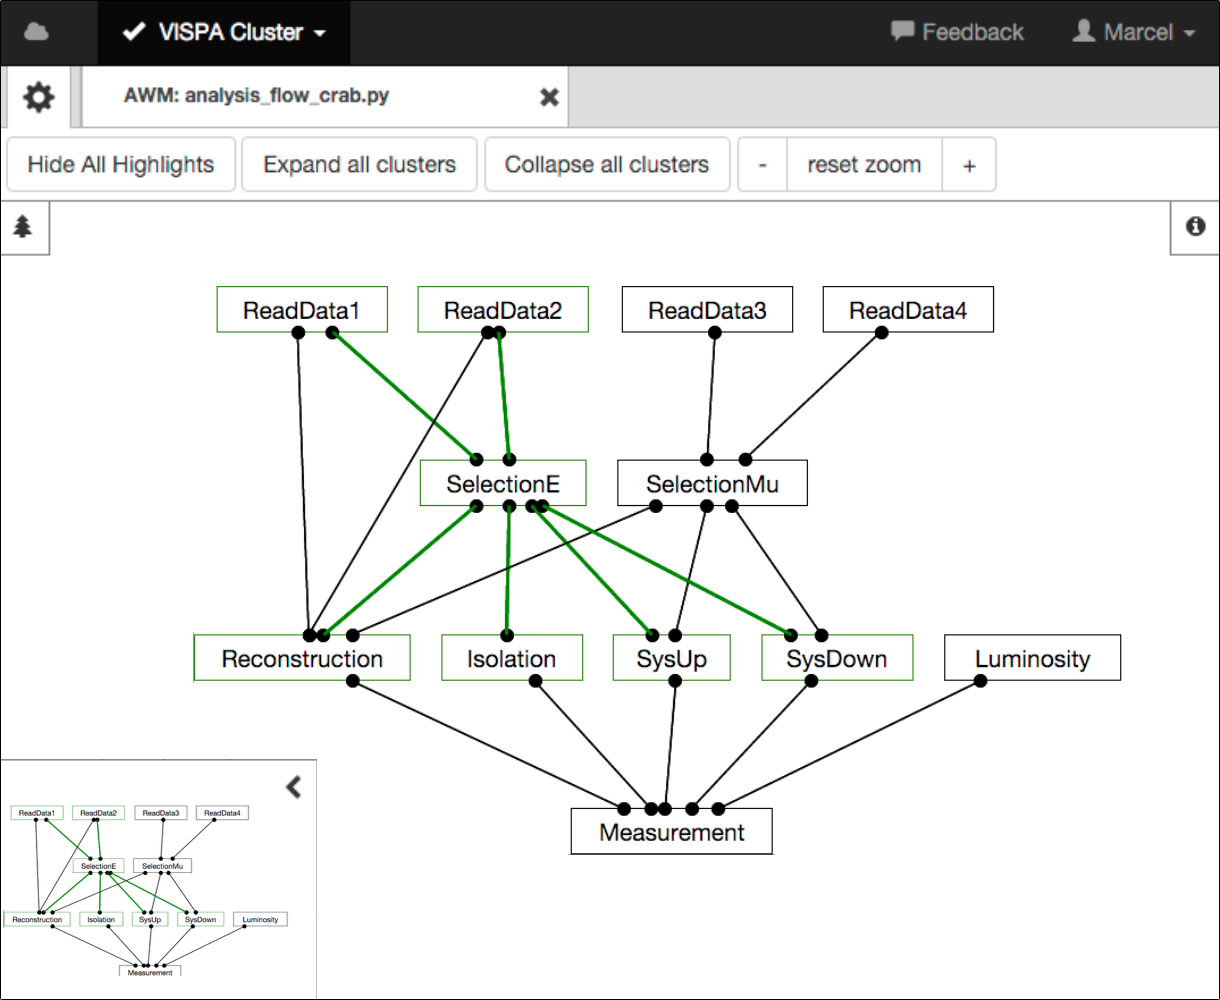Zoom out with the minus button
The width and height of the screenshot is (1220, 1000).
[763, 165]
